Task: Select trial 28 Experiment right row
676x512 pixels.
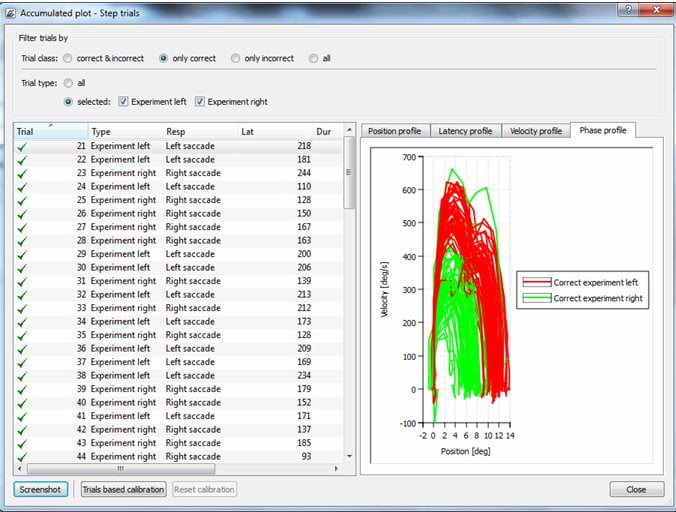Action: tap(179, 241)
